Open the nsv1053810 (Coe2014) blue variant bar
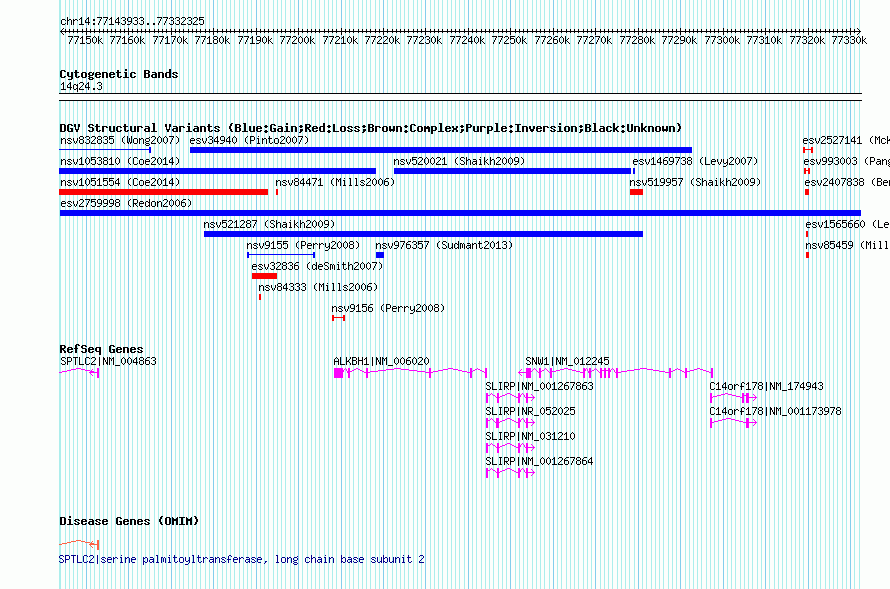Image resolution: width=890 pixels, height=589 pixels. pyautogui.click(x=217, y=171)
